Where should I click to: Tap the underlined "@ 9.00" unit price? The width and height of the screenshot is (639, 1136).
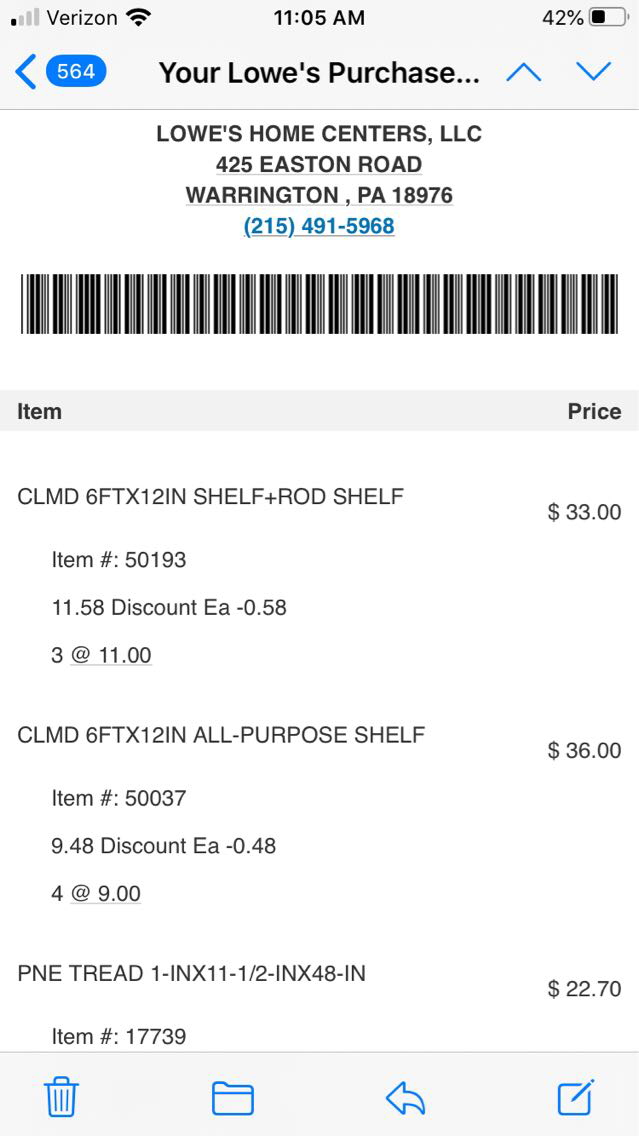[x=106, y=894]
